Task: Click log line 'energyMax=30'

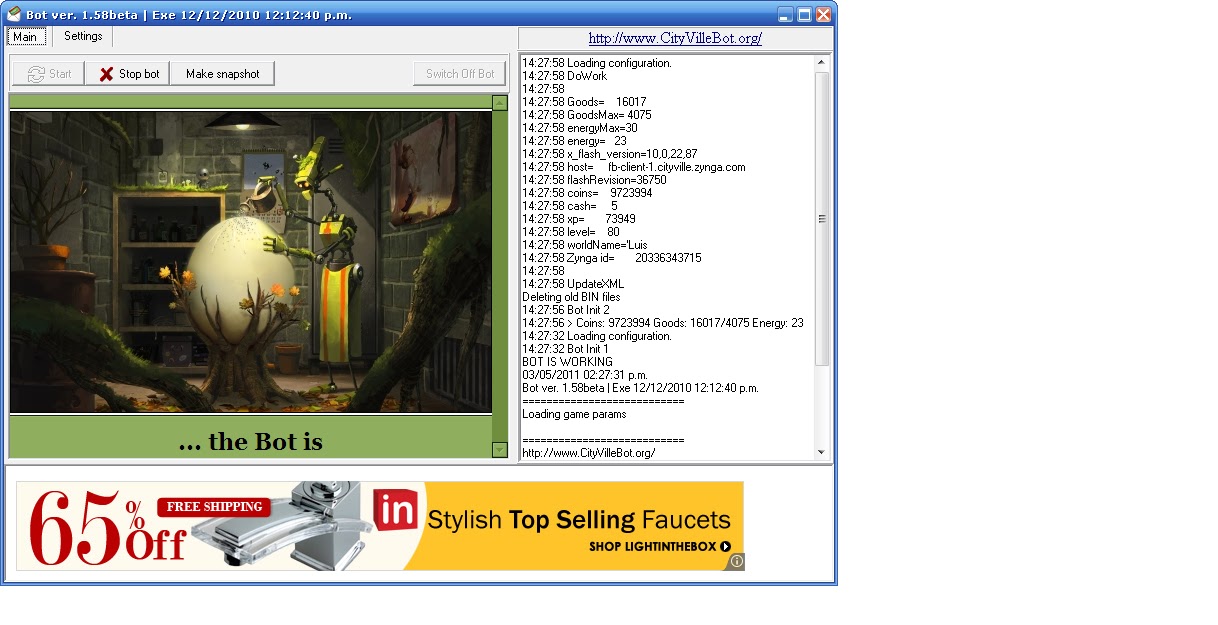Action: pos(580,128)
